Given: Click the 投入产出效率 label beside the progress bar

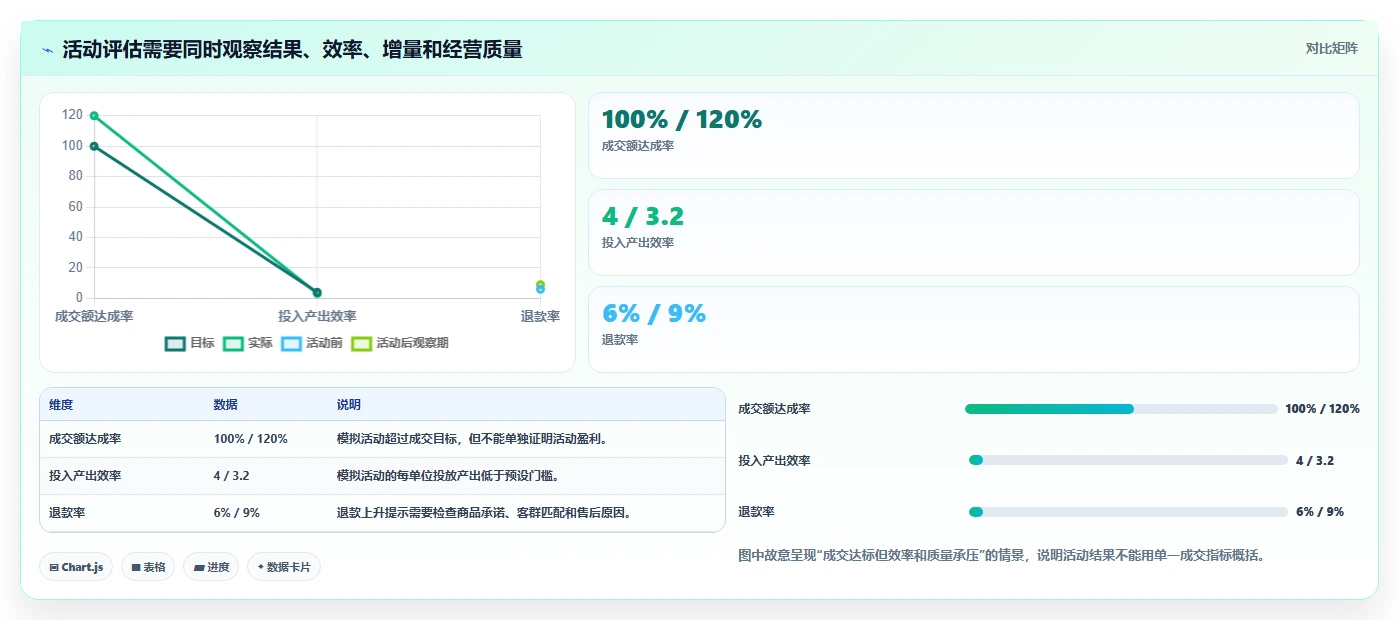Looking at the screenshot, I should tap(775, 460).
